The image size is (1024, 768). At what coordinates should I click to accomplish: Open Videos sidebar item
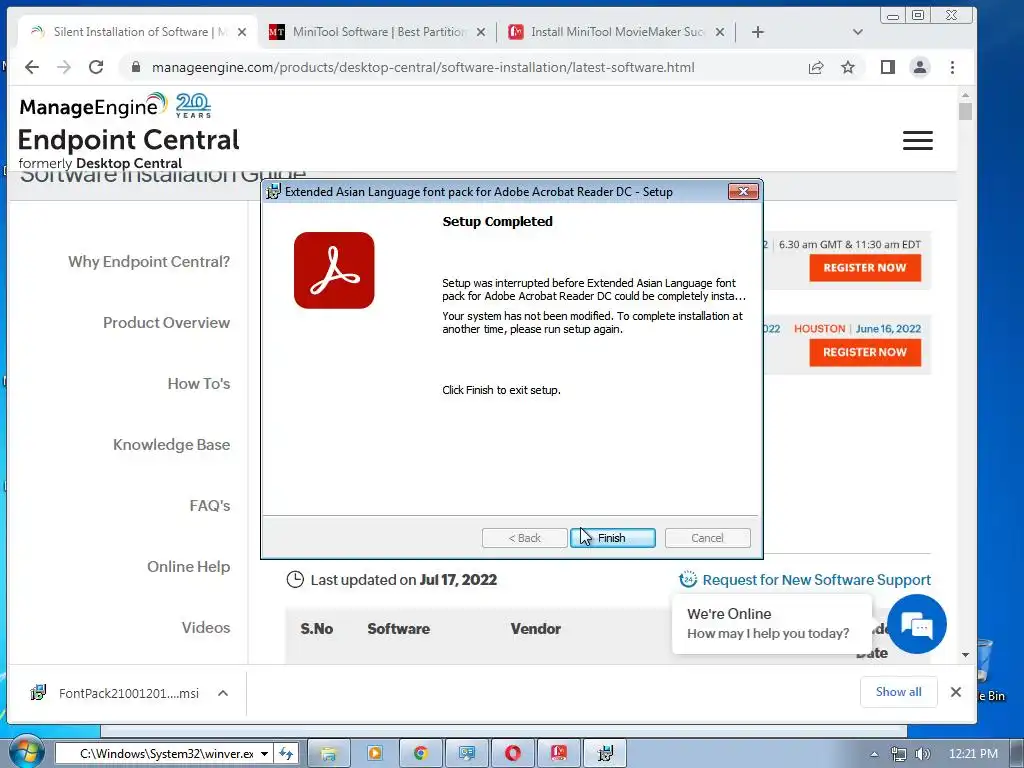206,628
